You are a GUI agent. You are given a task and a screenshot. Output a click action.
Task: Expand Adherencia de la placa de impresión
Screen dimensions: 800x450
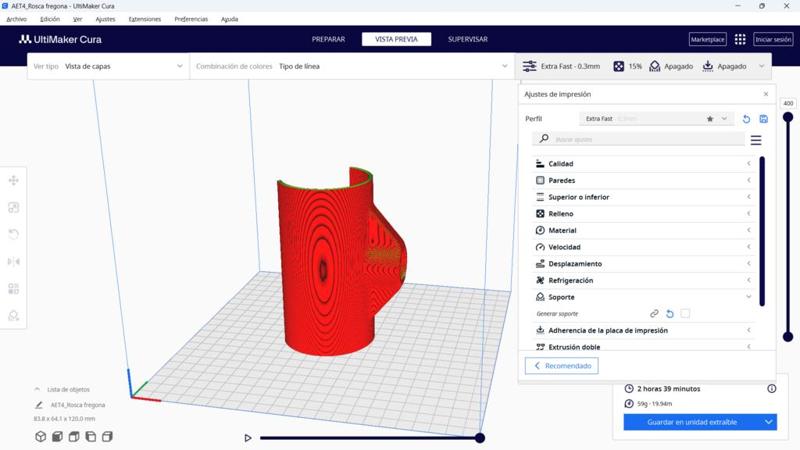tap(643, 330)
